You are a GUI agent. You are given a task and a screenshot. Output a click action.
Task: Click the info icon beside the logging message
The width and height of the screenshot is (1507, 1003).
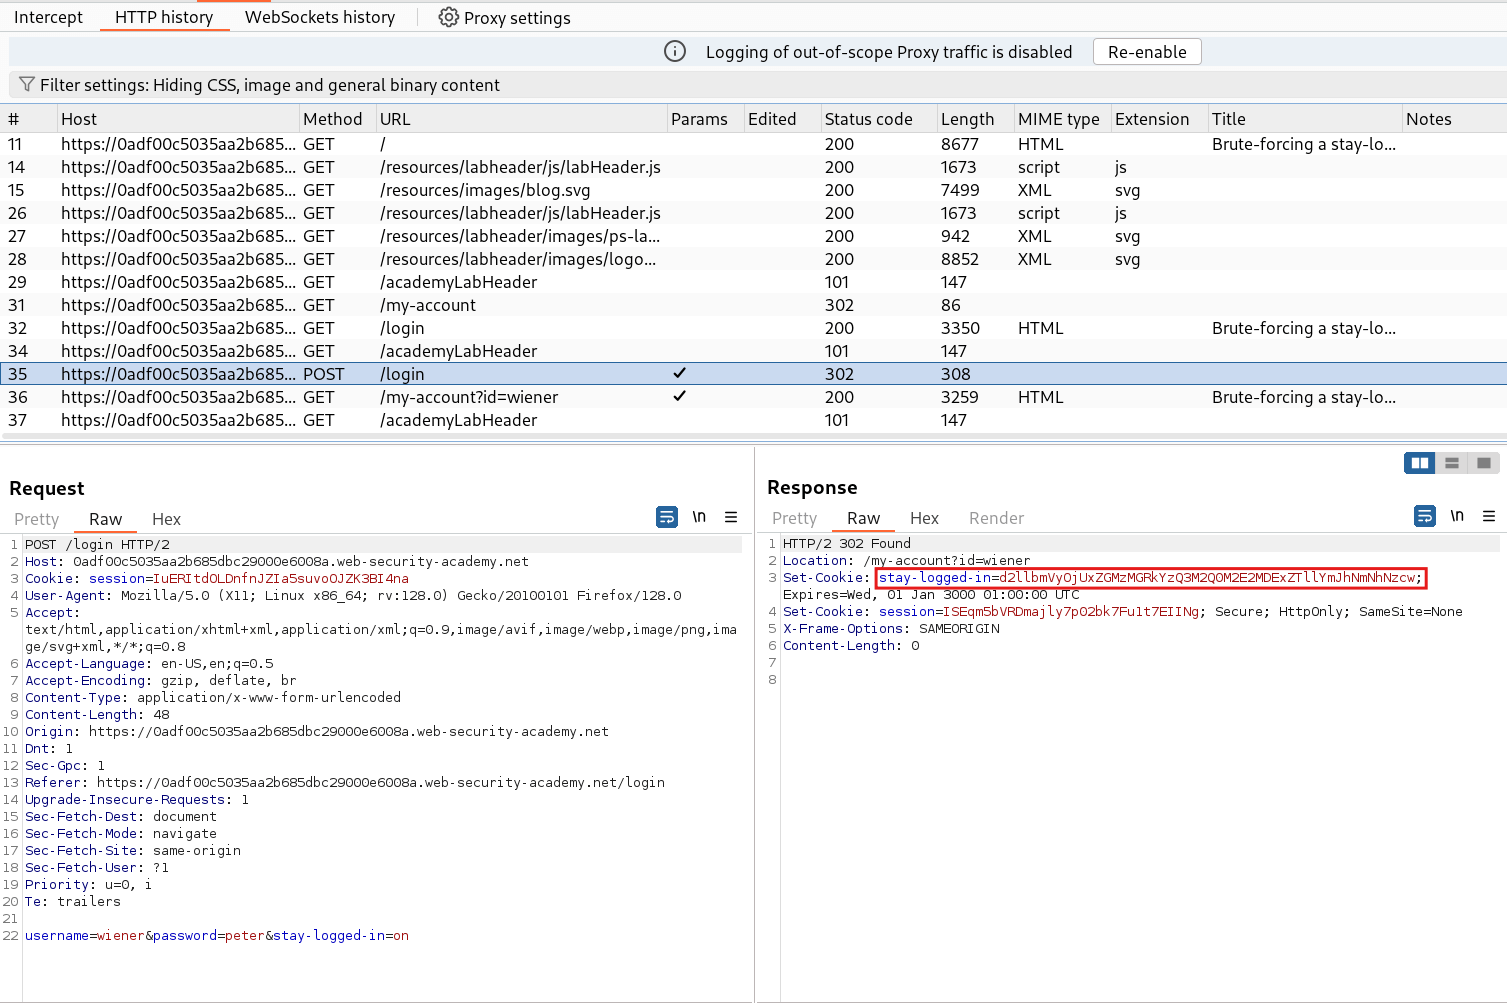(x=674, y=51)
